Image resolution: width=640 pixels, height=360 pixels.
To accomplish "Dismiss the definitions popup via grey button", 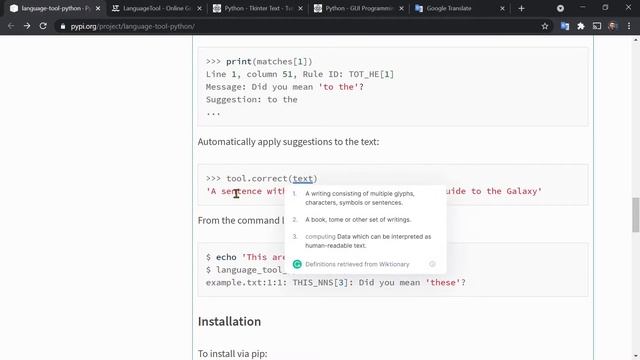I will point(432,264).
